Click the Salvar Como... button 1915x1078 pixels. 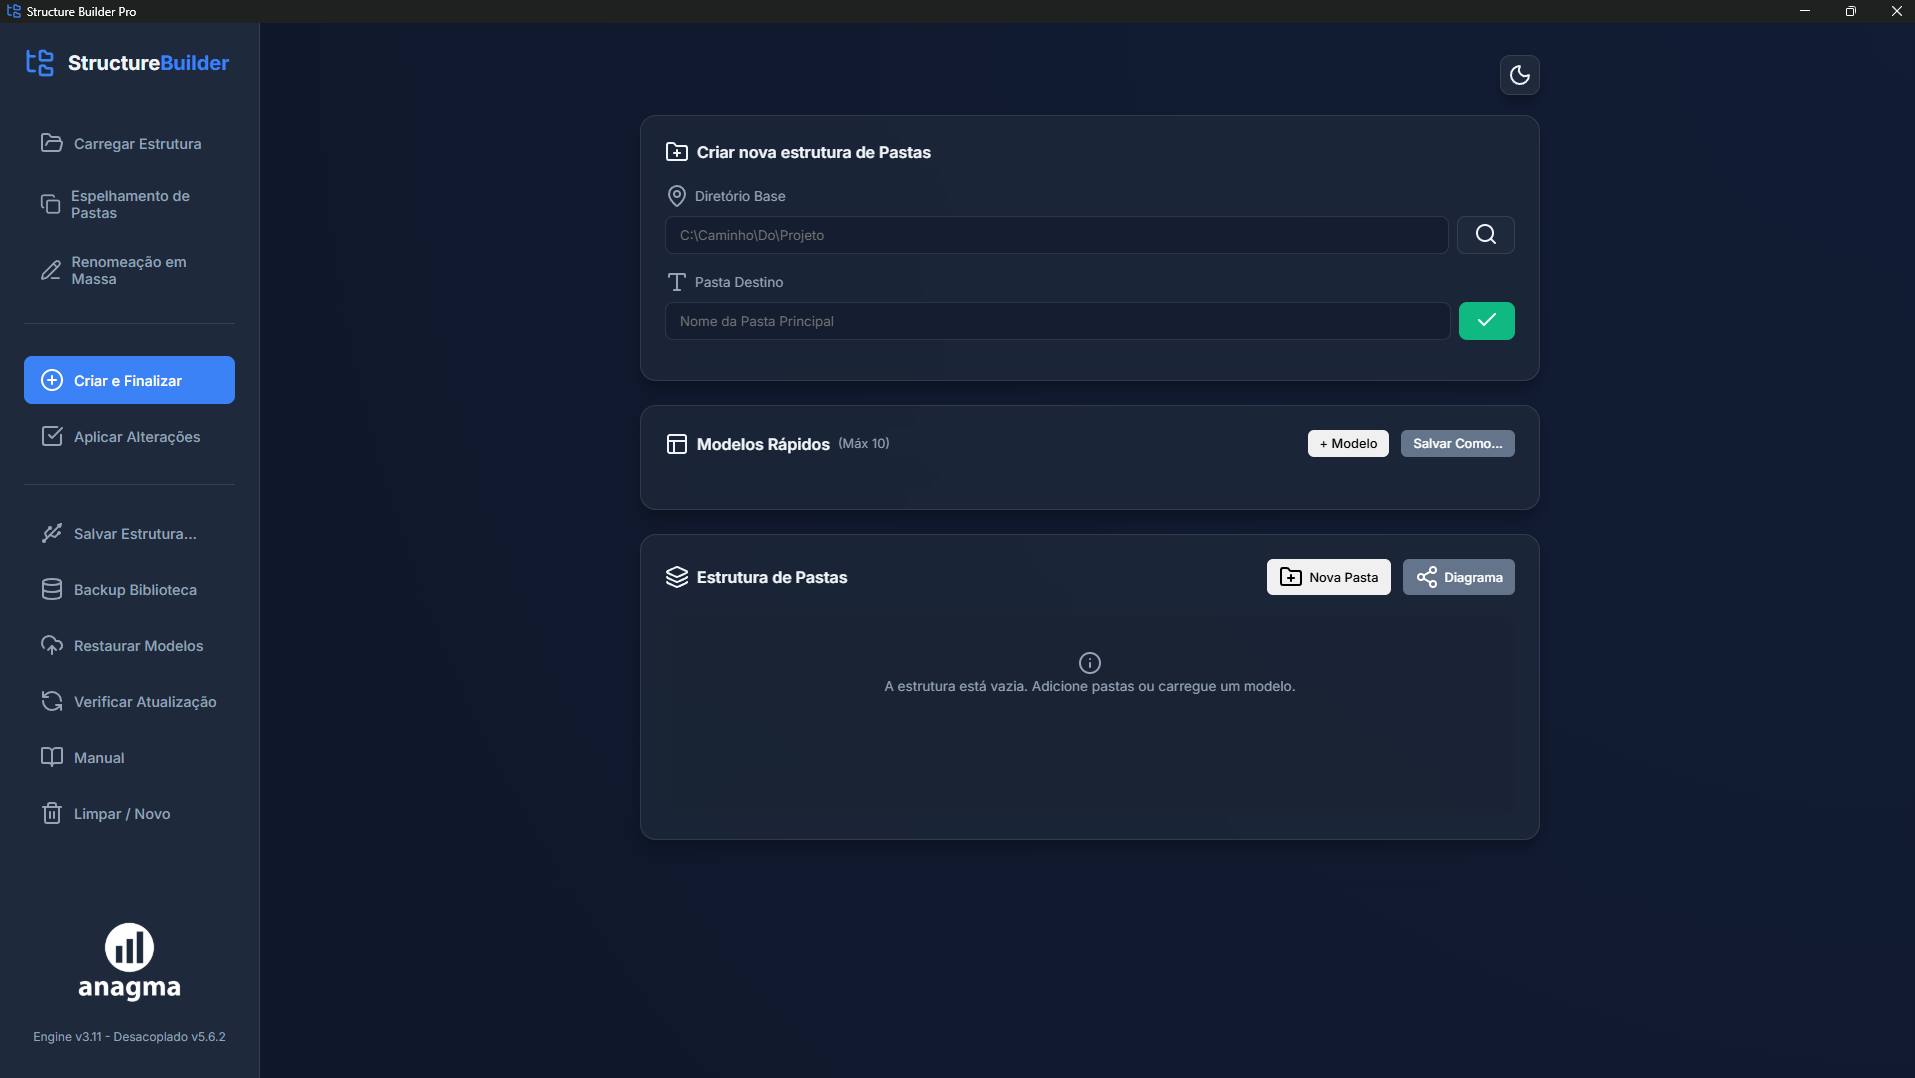pyautogui.click(x=1457, y=443)
